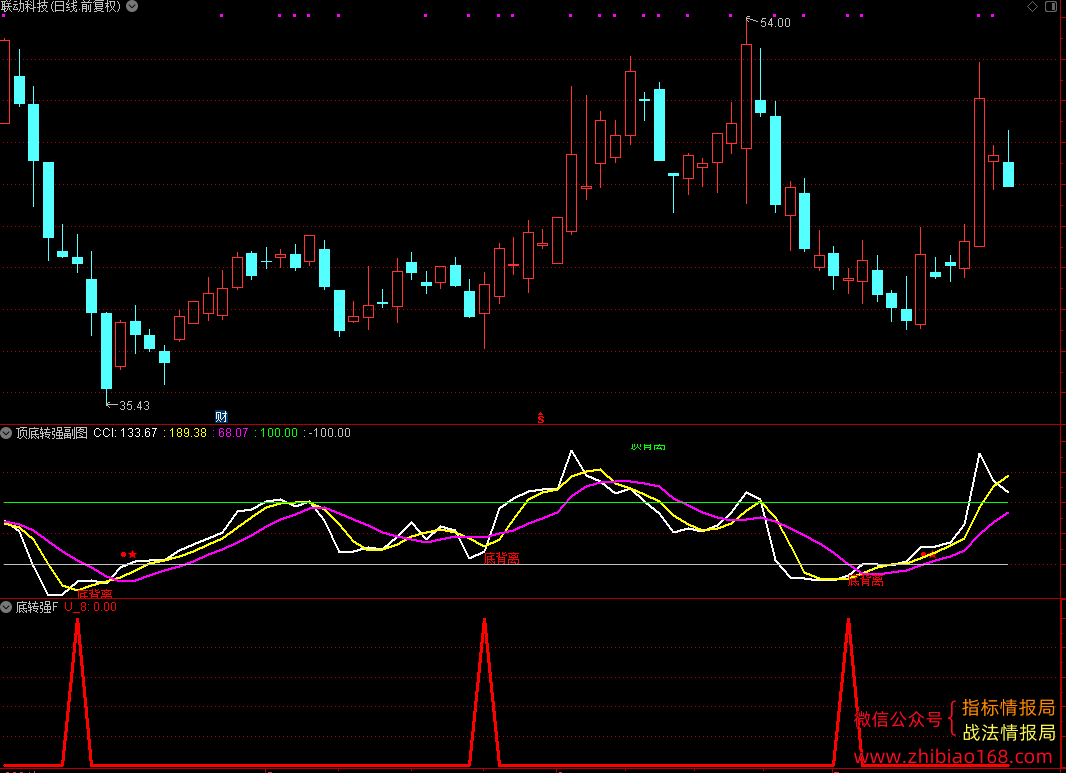Expand the 顶底转强副图 indicator menu arrow
This screenshot has width=1066, height=773.
click(x=6, y=433)
